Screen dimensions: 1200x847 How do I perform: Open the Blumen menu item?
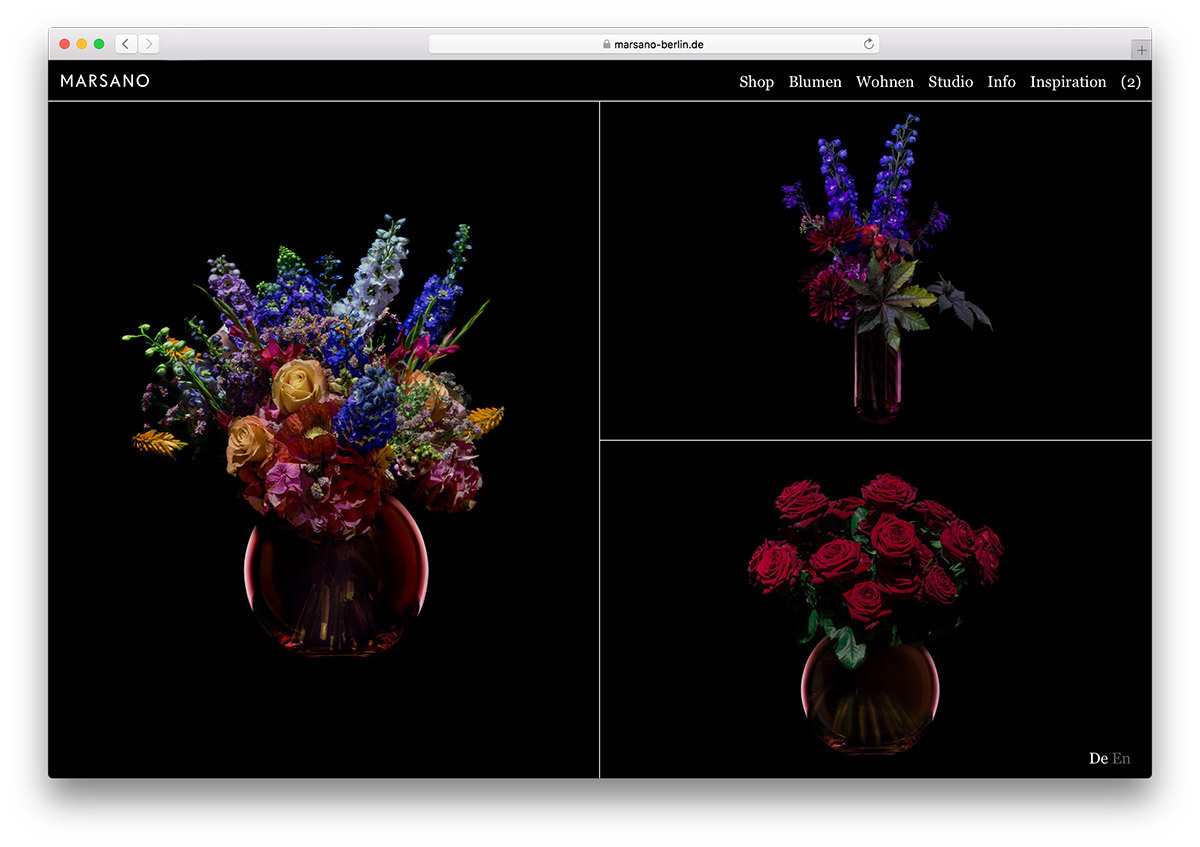pyautogui.click(x=815, y=82)
